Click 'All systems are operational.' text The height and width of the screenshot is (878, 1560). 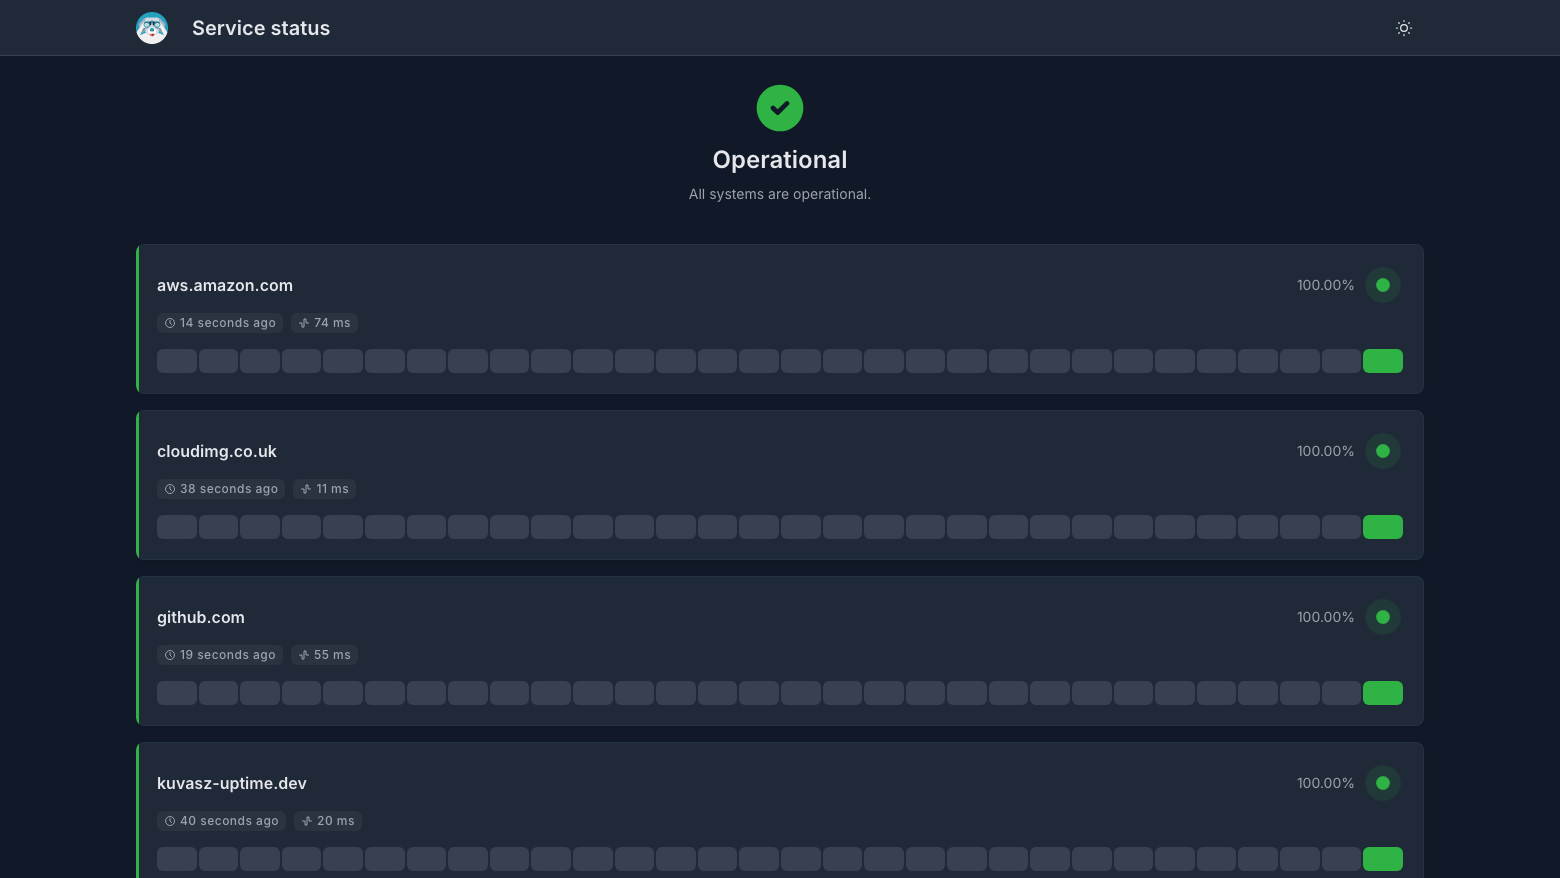(x=780, y=194)
